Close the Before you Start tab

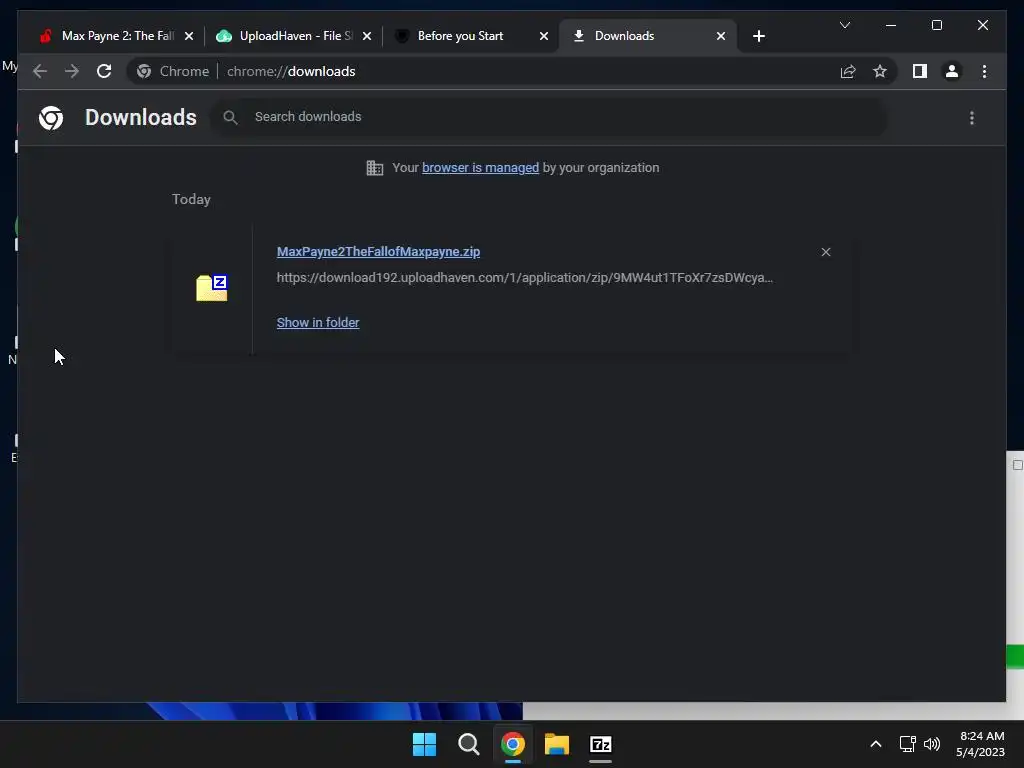pyautogui.click(x=544, y=36)
